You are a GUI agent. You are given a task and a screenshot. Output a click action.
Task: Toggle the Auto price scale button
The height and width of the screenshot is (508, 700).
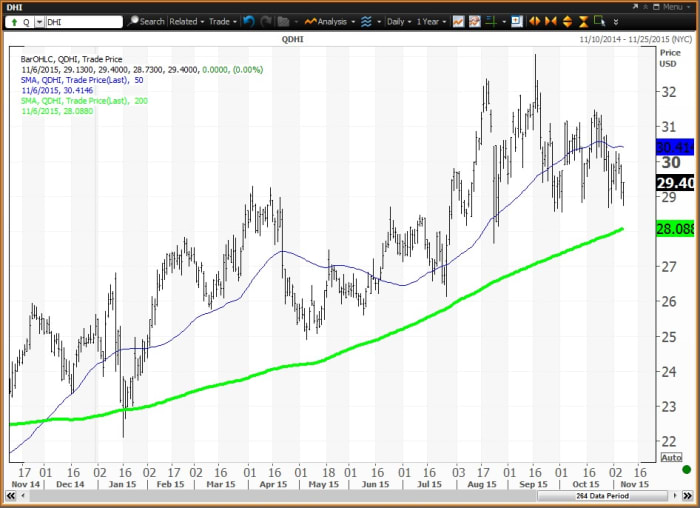click(671, 456)
